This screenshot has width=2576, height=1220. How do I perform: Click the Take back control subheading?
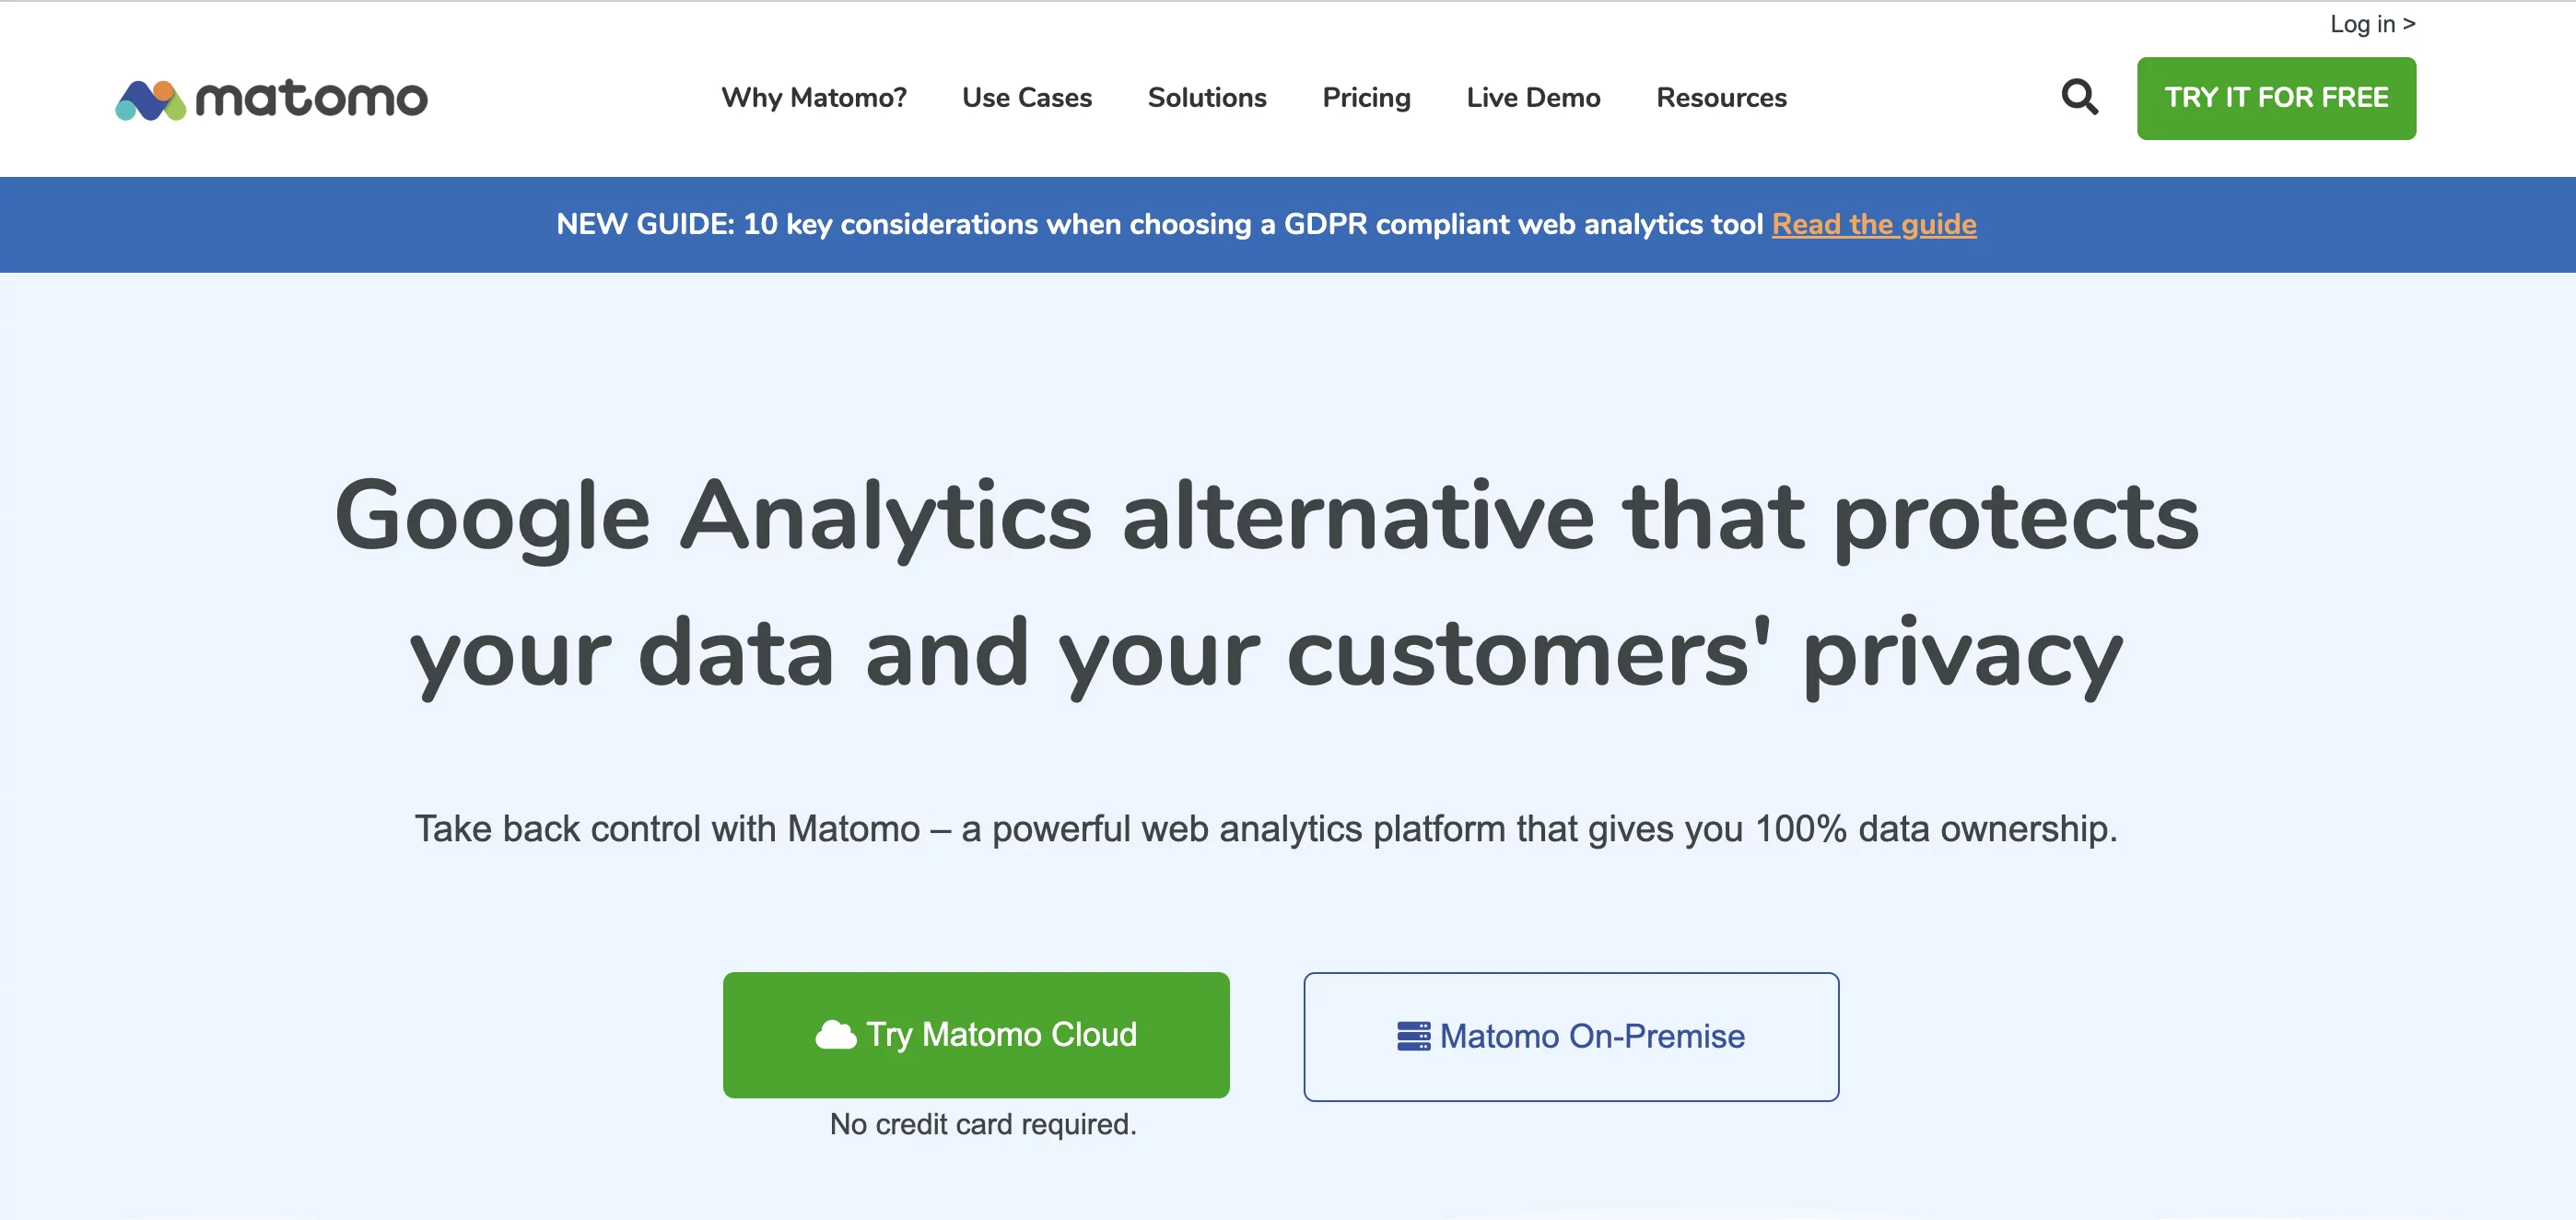point(1266,829)
